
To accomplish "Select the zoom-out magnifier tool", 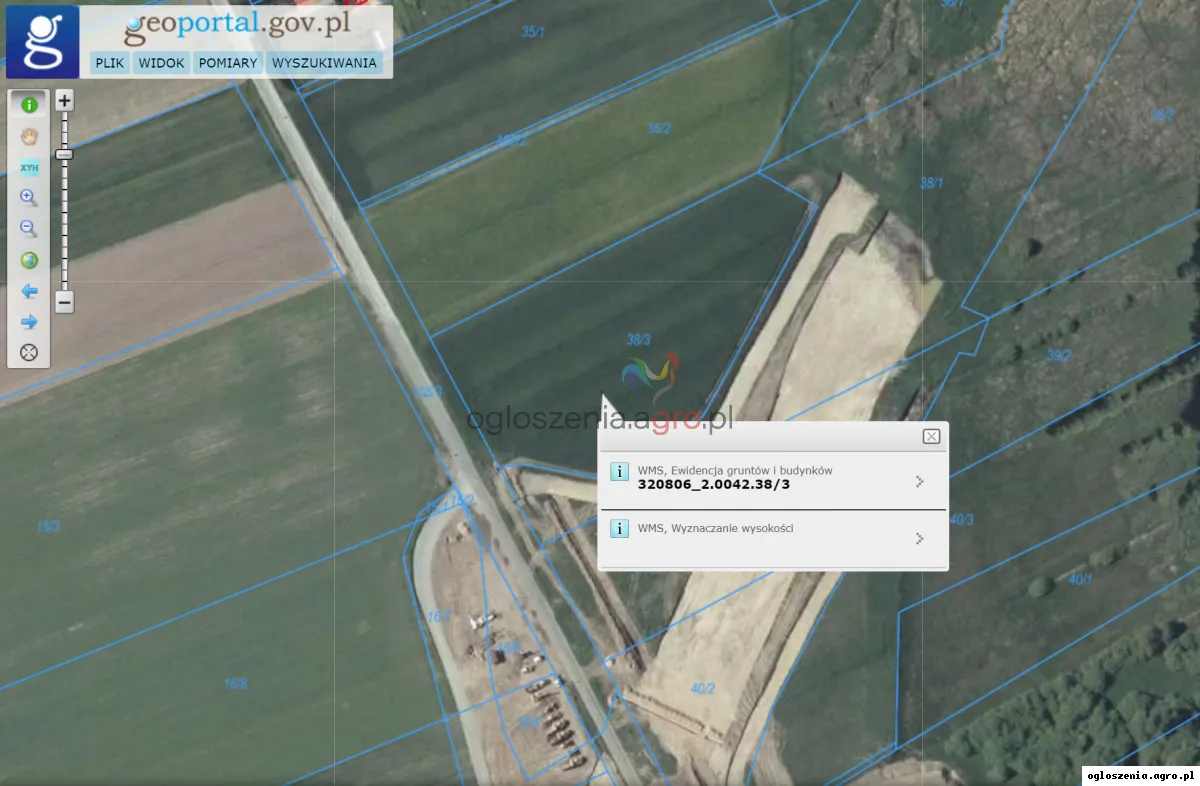I will coord(29,229).
